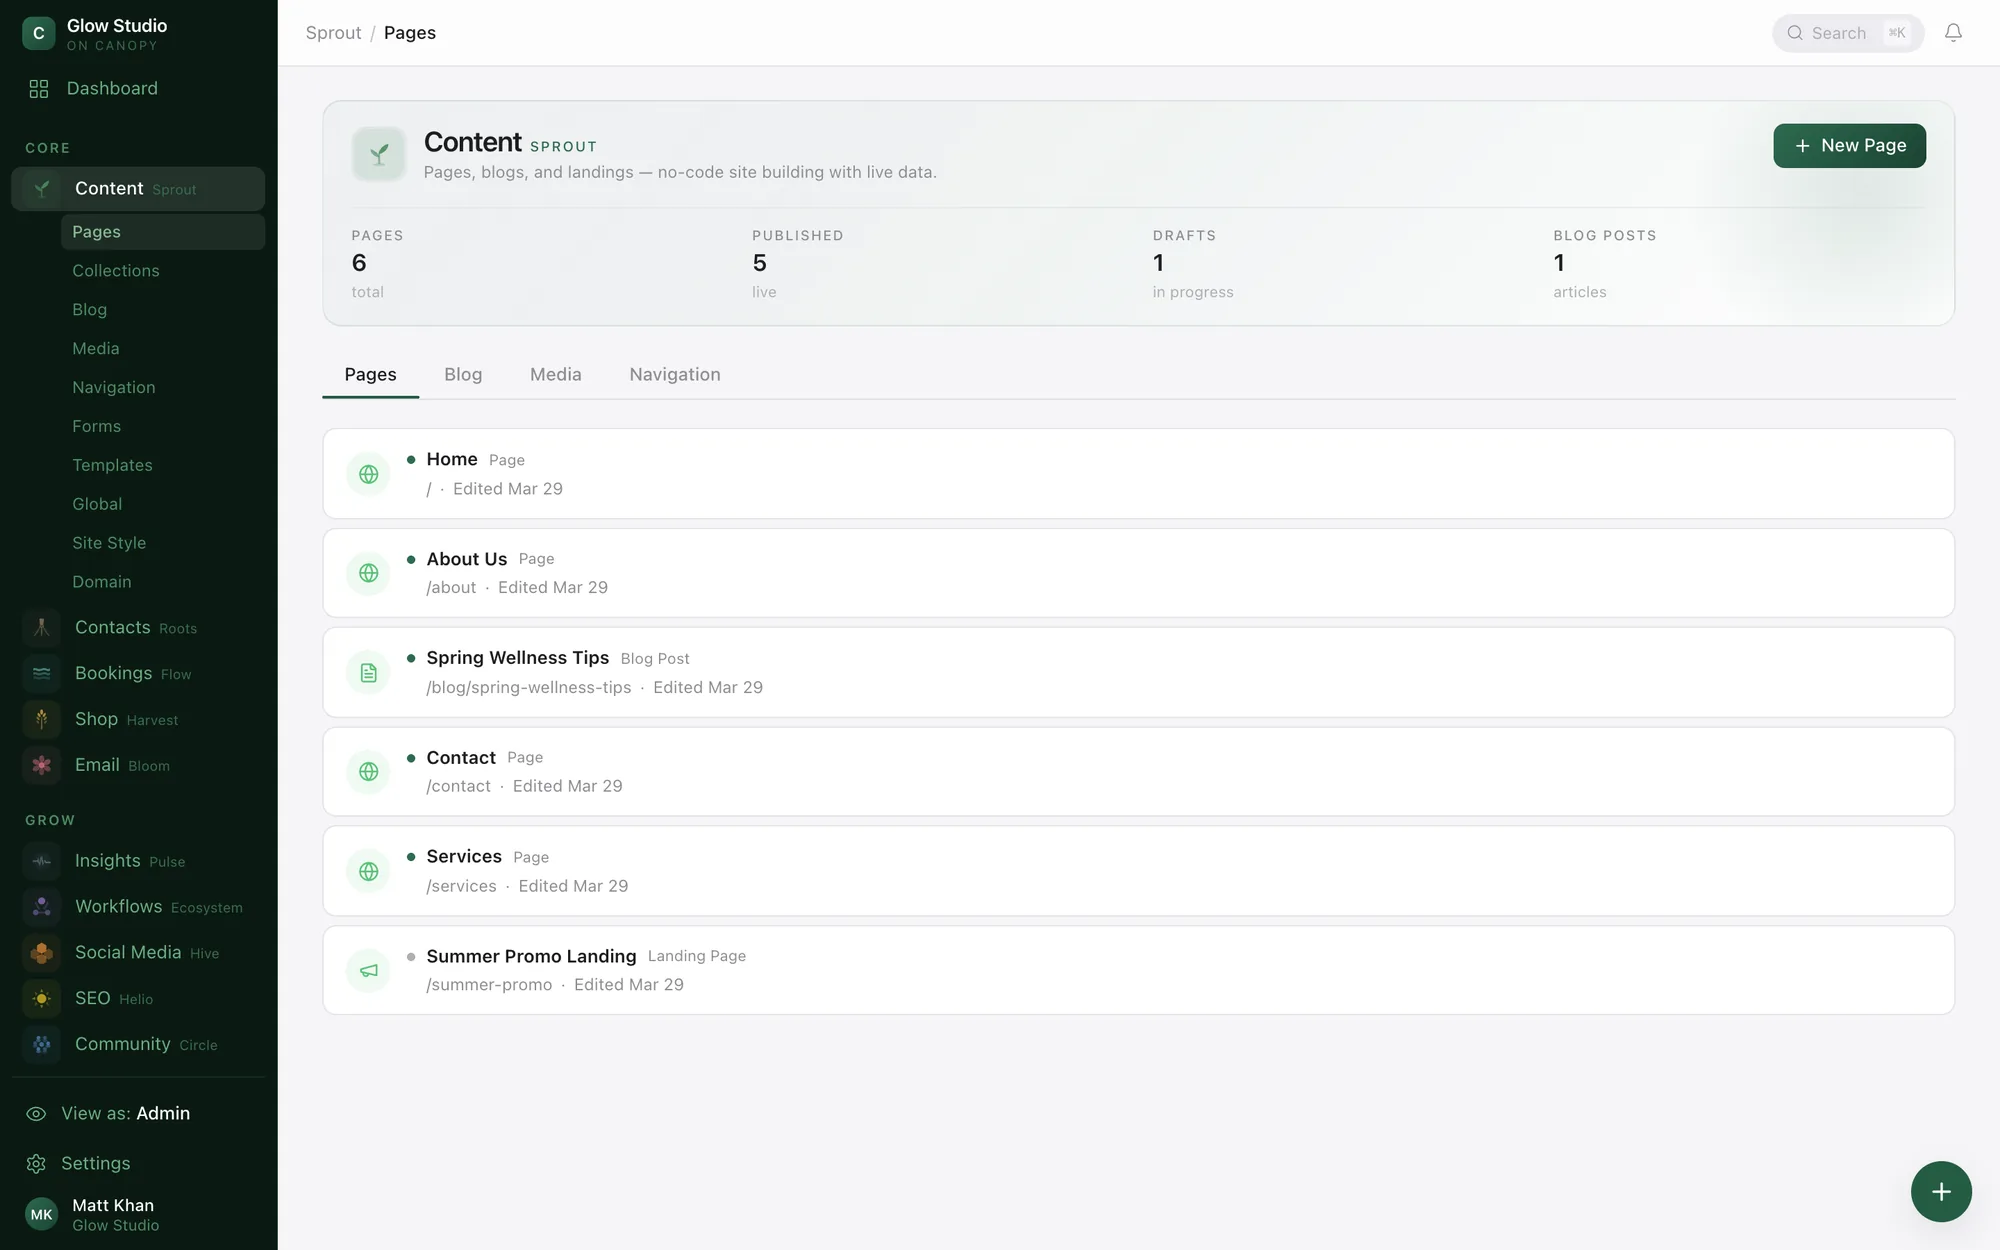Click the Social Media Hive icon

pos(42,953)
